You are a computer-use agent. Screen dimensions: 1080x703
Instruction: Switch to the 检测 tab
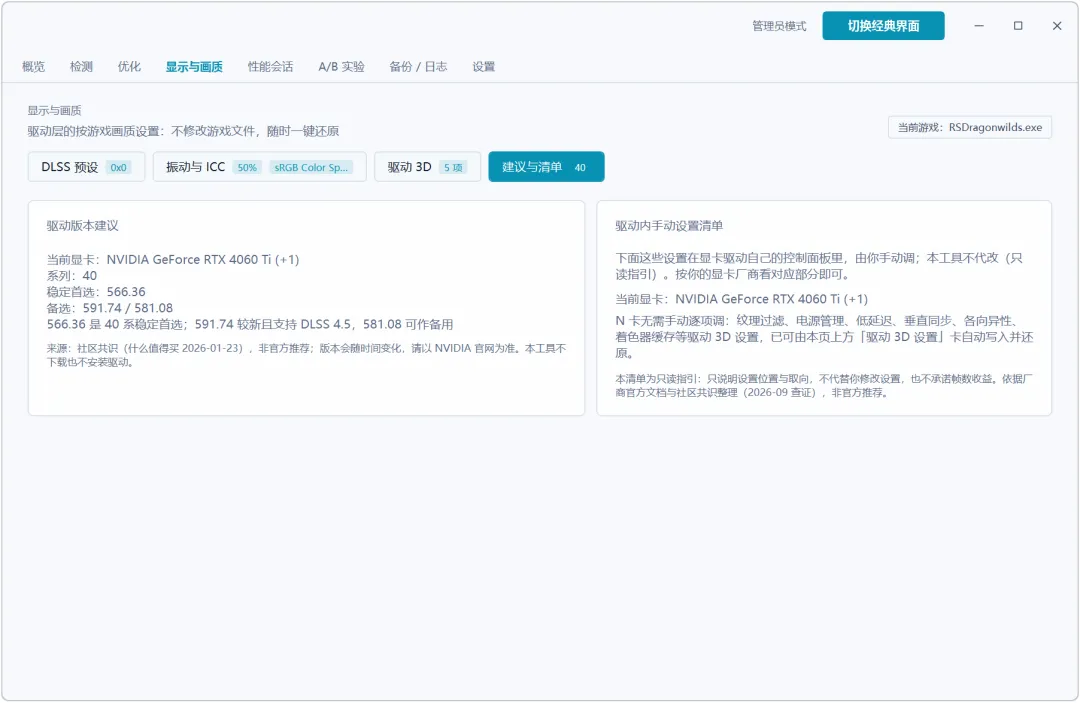(81, 67)
